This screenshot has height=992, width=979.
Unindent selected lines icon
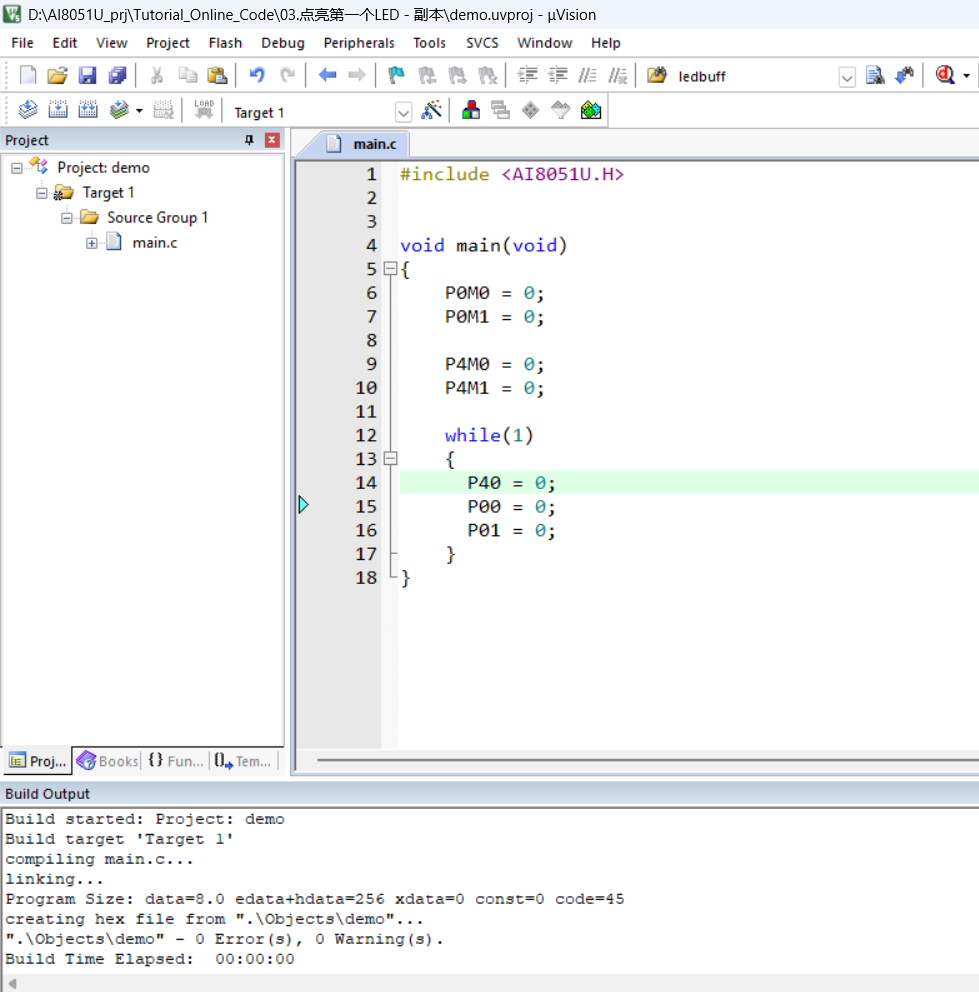coord(557,75)
